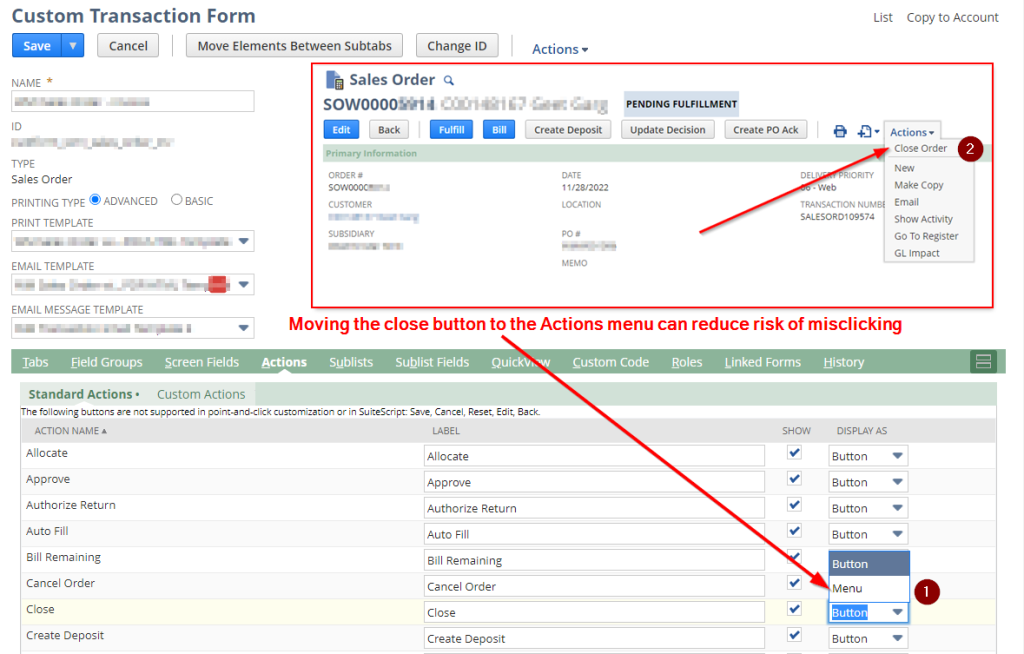Select the ADVANCED printing type
1024x654 pixels.
(x=95, y=200)
